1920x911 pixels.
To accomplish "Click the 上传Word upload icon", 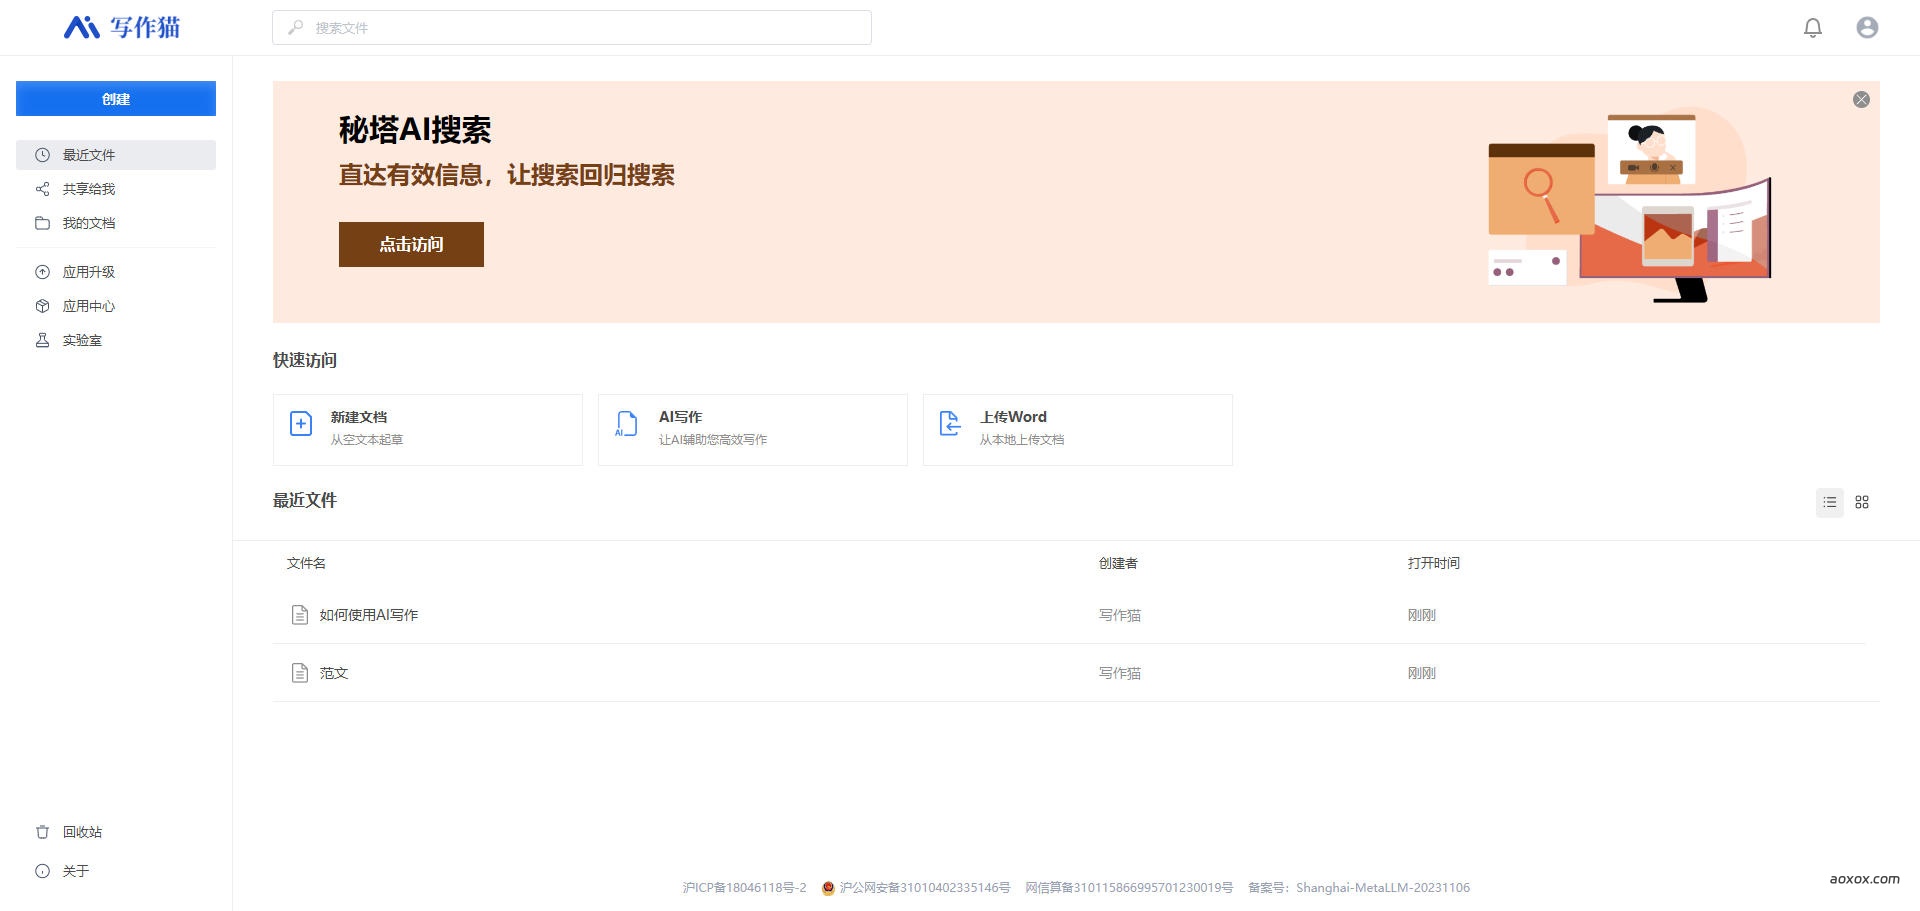I will (x=950, y=424).
